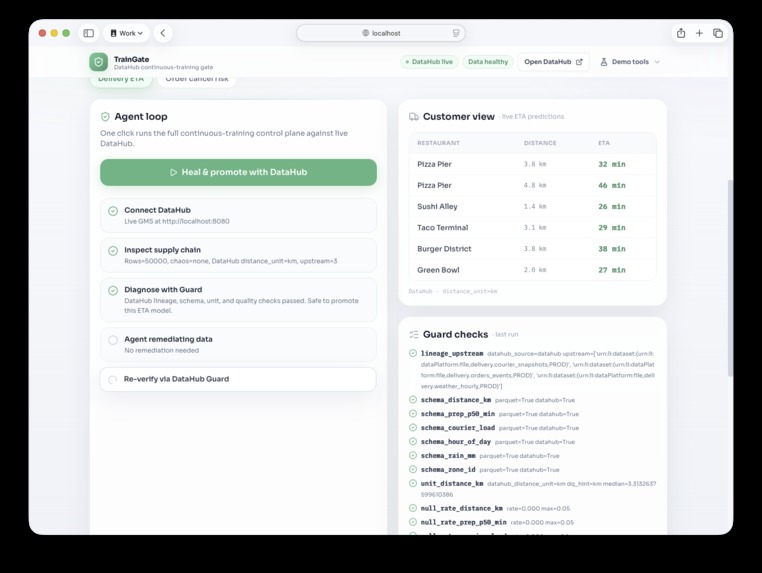Click the unit_distance_km check icon
The image size is (762, 573).
(413, 483)
